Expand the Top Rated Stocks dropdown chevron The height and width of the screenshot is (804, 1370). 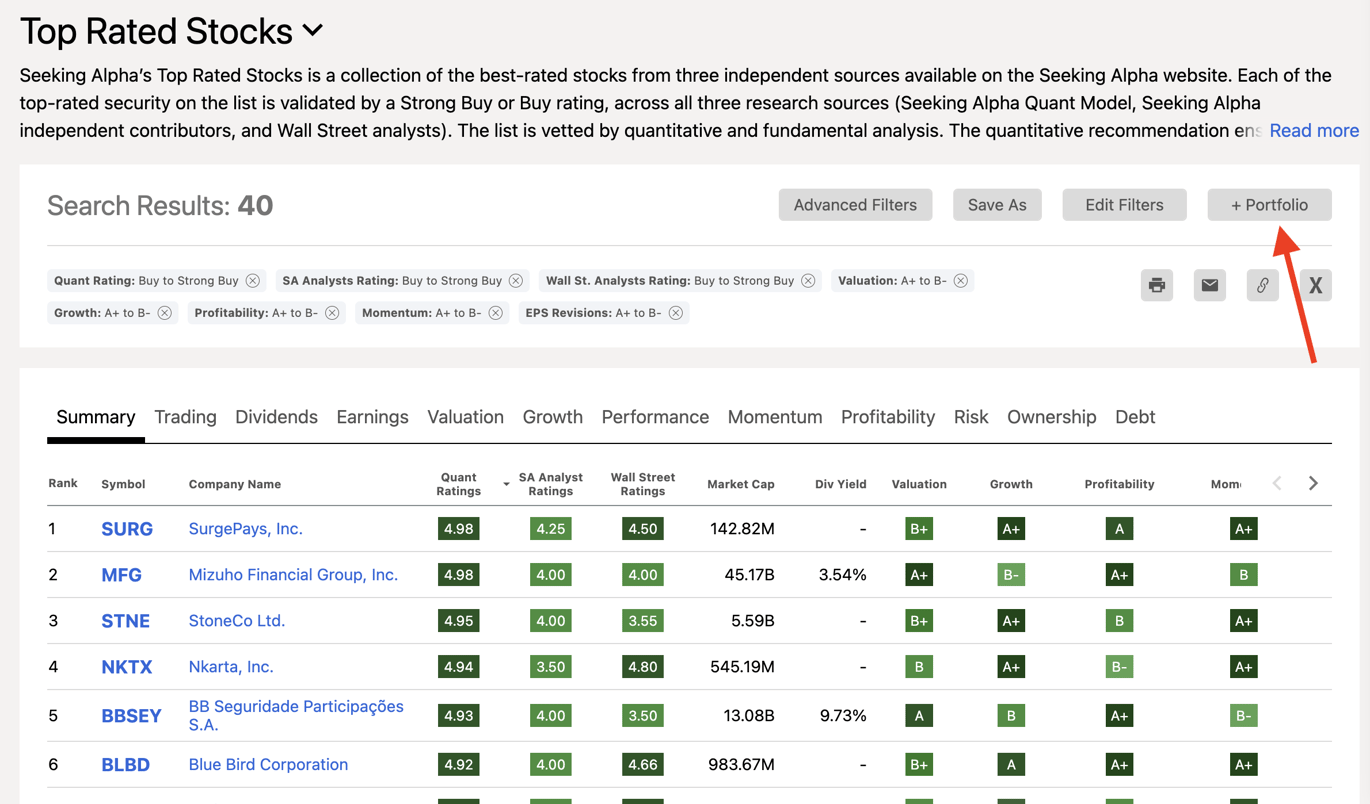coord(312,31)
